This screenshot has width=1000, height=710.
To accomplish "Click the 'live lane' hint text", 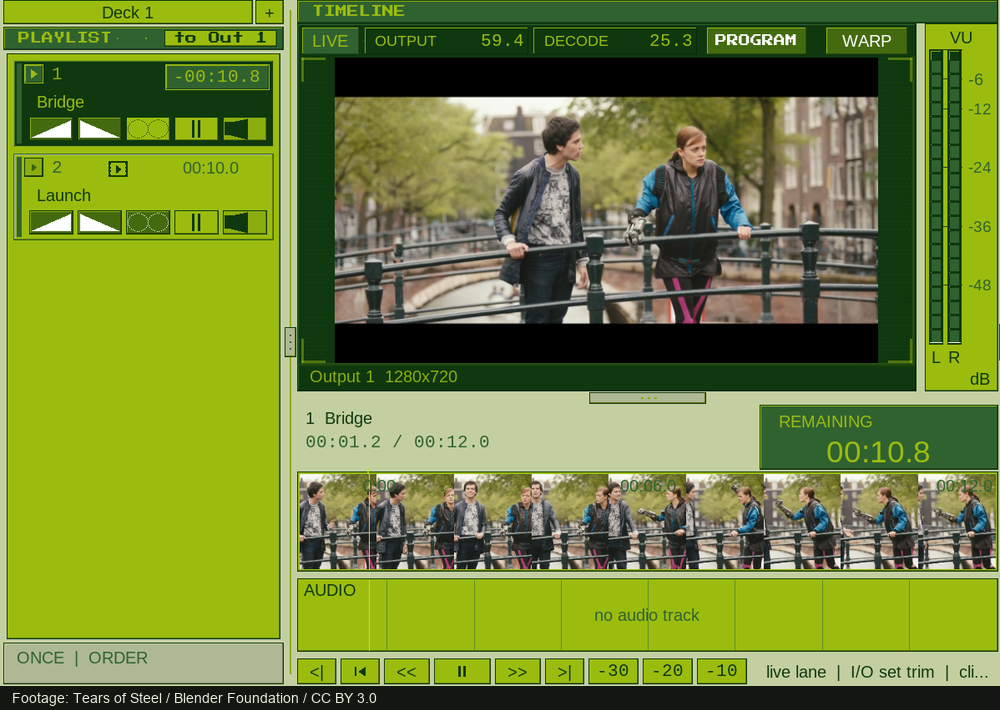I will click(x=796, y=672).
